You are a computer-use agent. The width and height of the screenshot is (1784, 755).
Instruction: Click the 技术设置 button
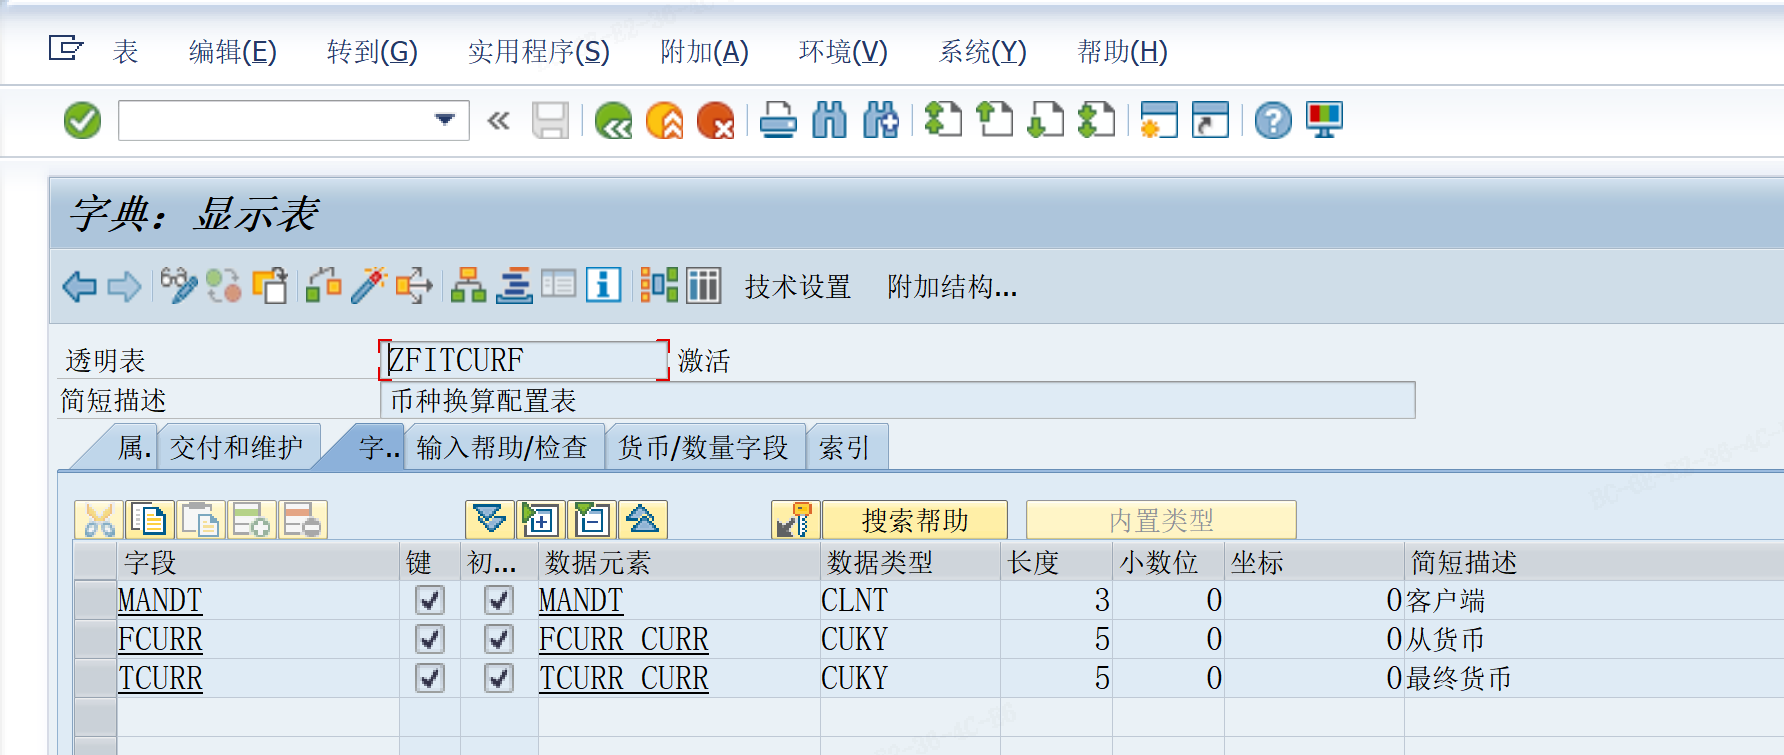797,287
